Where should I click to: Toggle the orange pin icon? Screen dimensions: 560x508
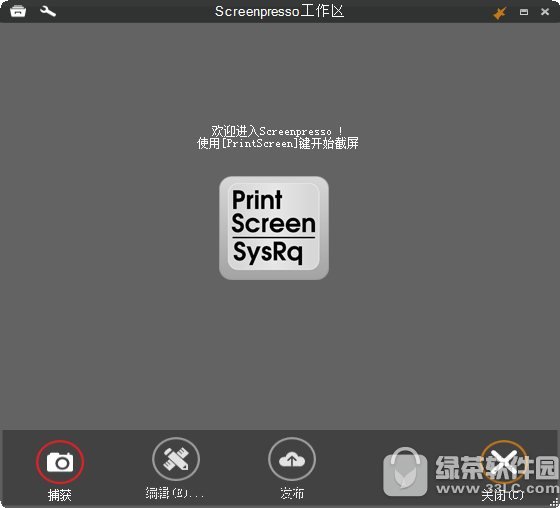click(499, 13)
